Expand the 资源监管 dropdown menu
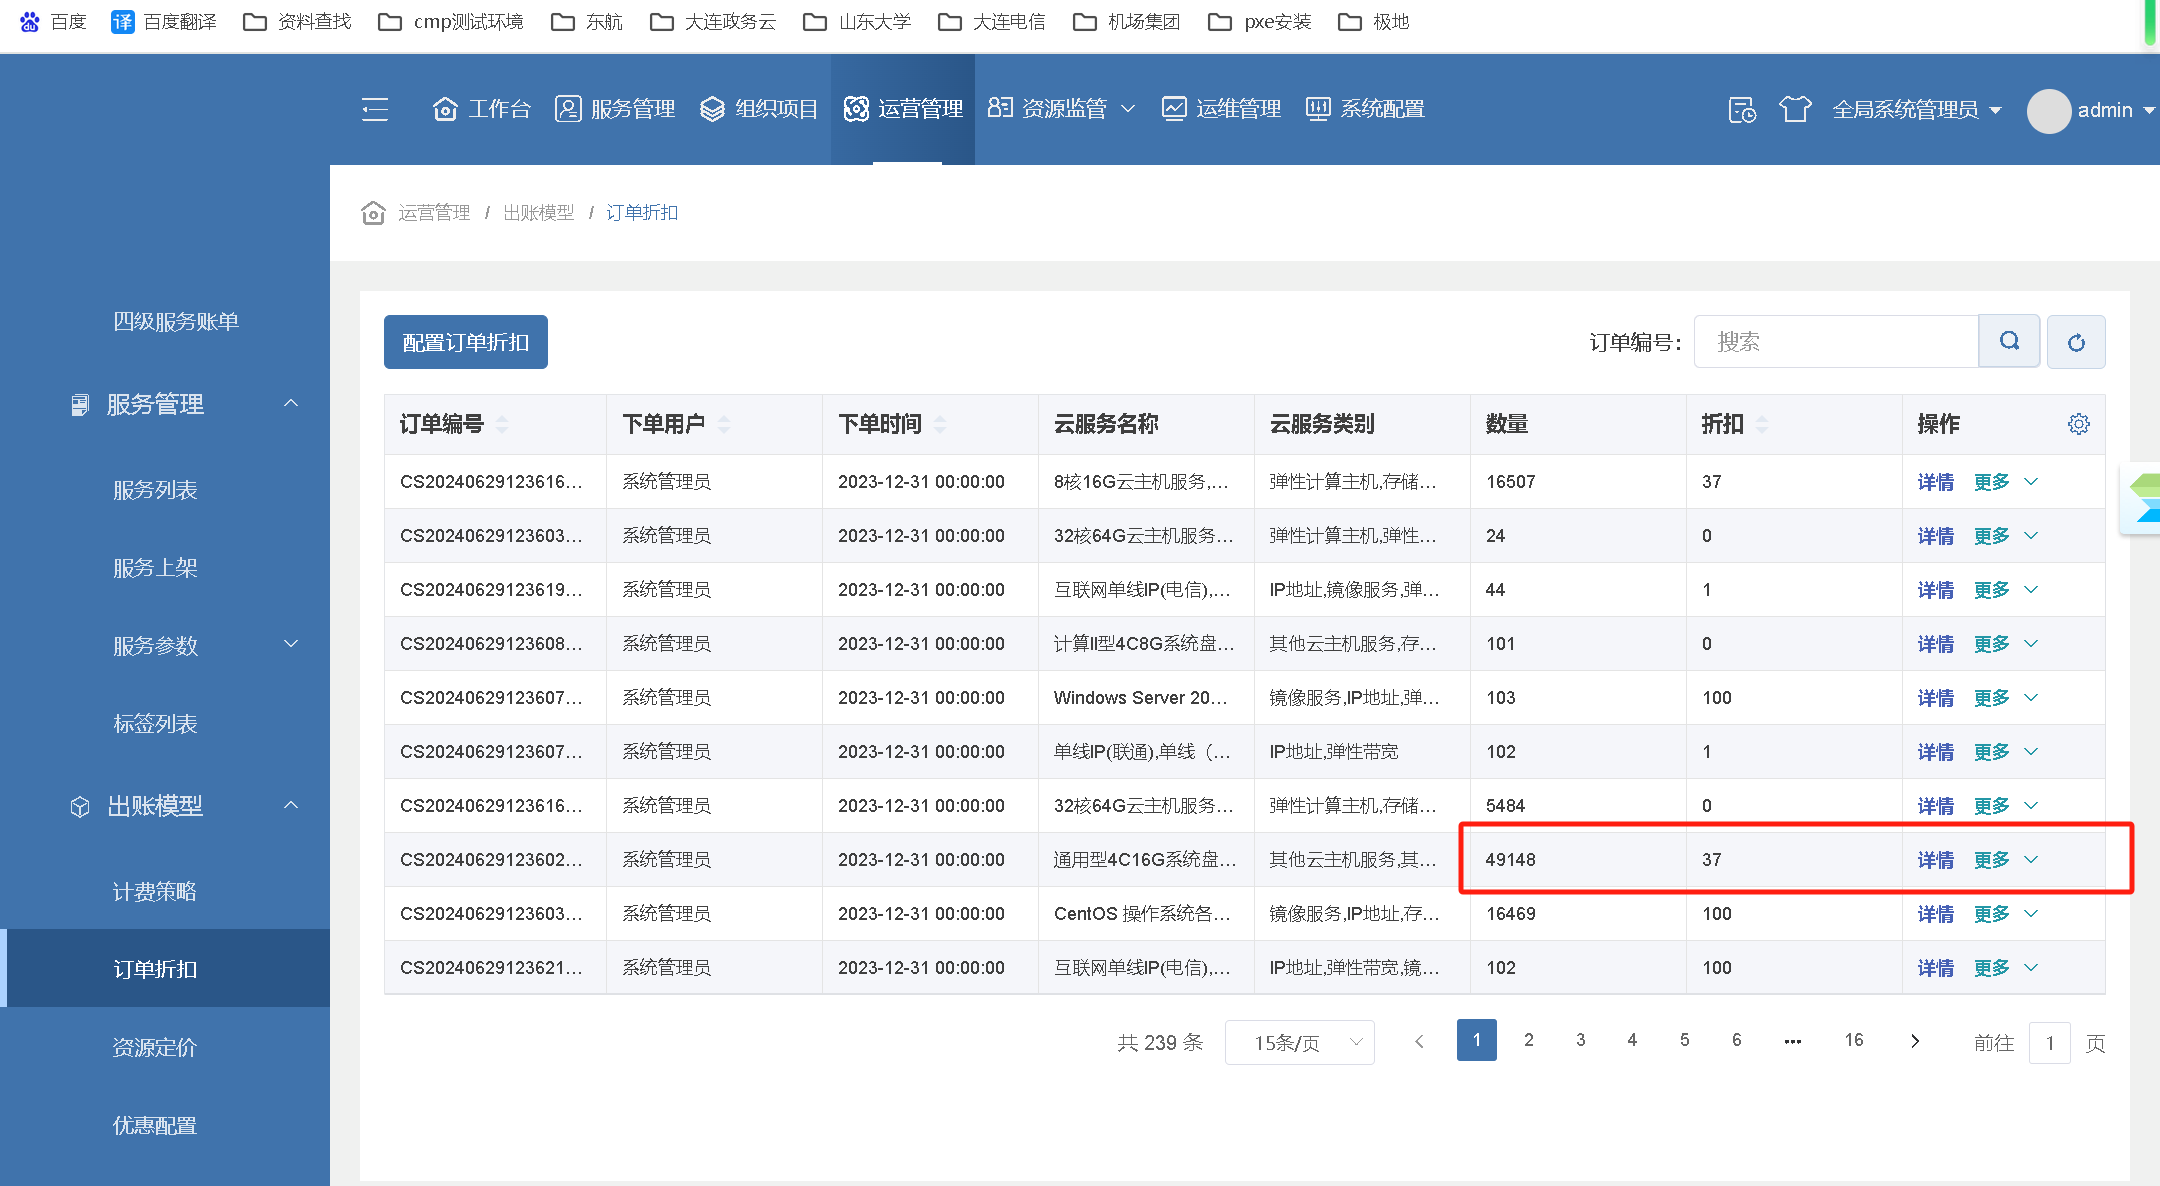2160x1186 pixels. pyautogui.click(x=1061, y=109)
